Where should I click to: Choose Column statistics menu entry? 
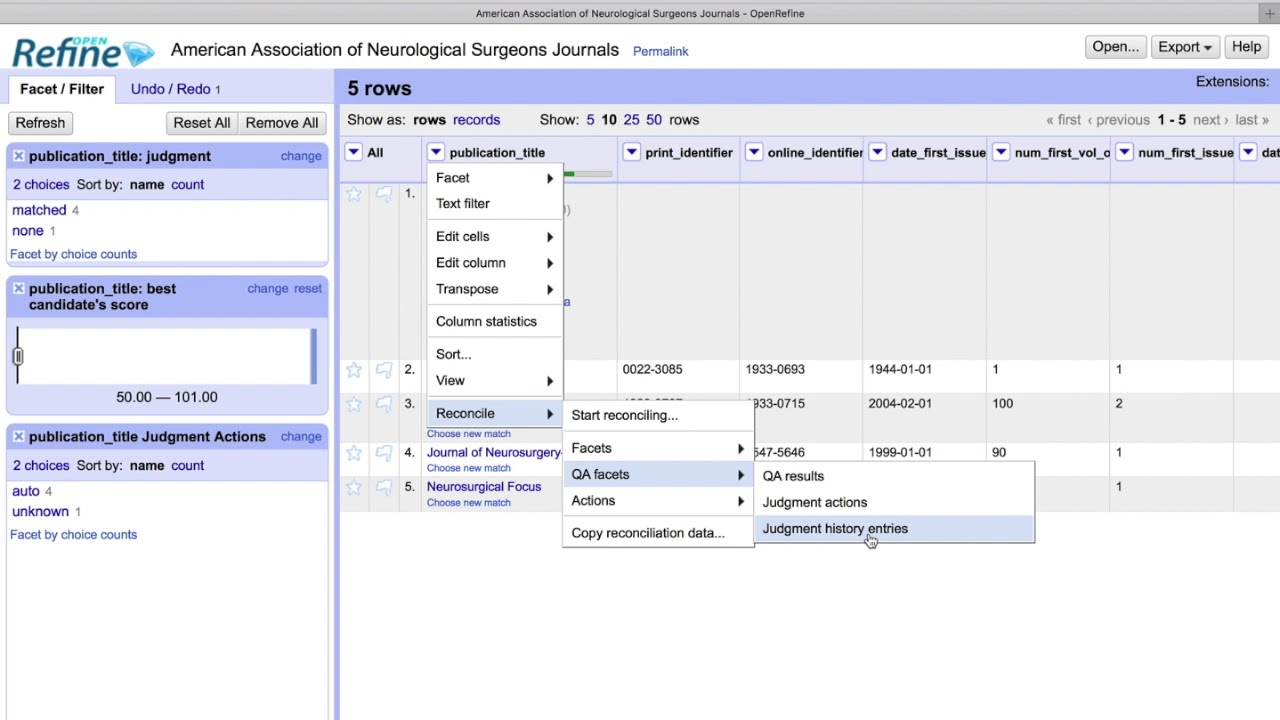[x=495, y=322]
